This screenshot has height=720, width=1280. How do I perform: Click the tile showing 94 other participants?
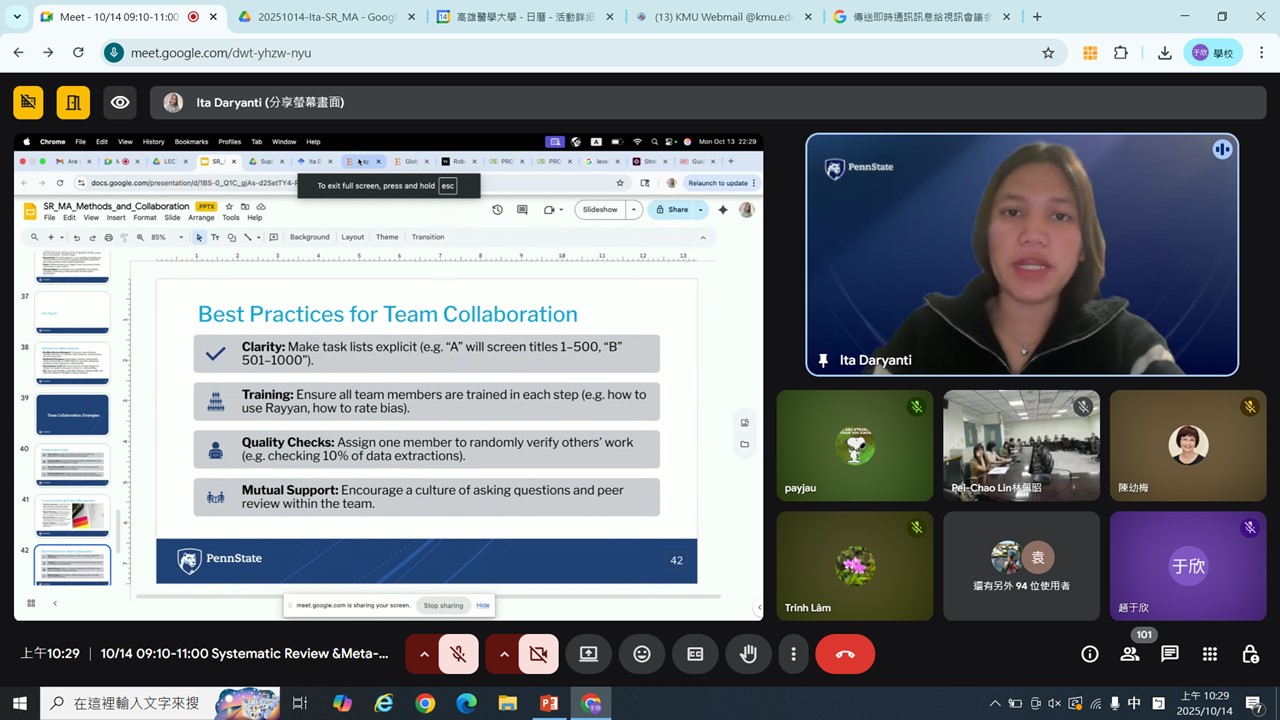[x=1021, y=566]
